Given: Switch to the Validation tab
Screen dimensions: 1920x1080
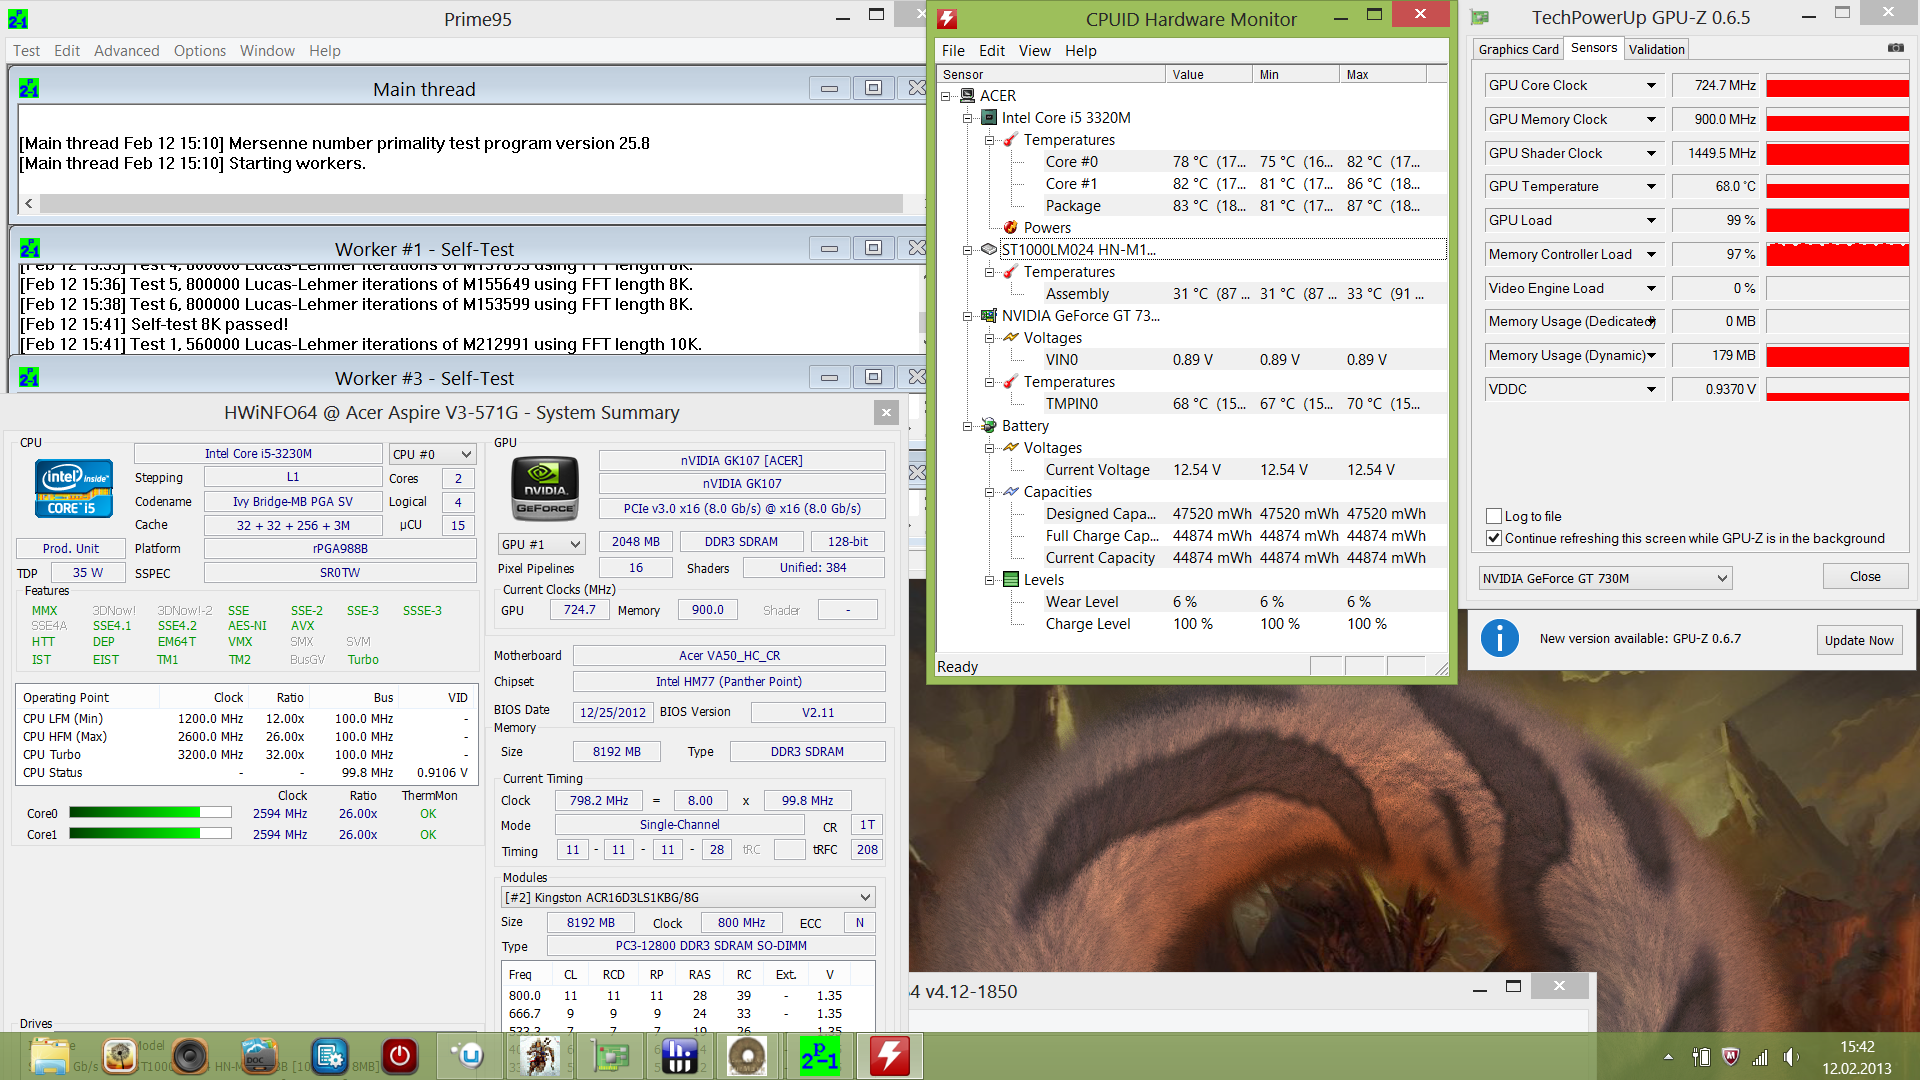Looking at the screenshot, I should tap(1656, 49).
